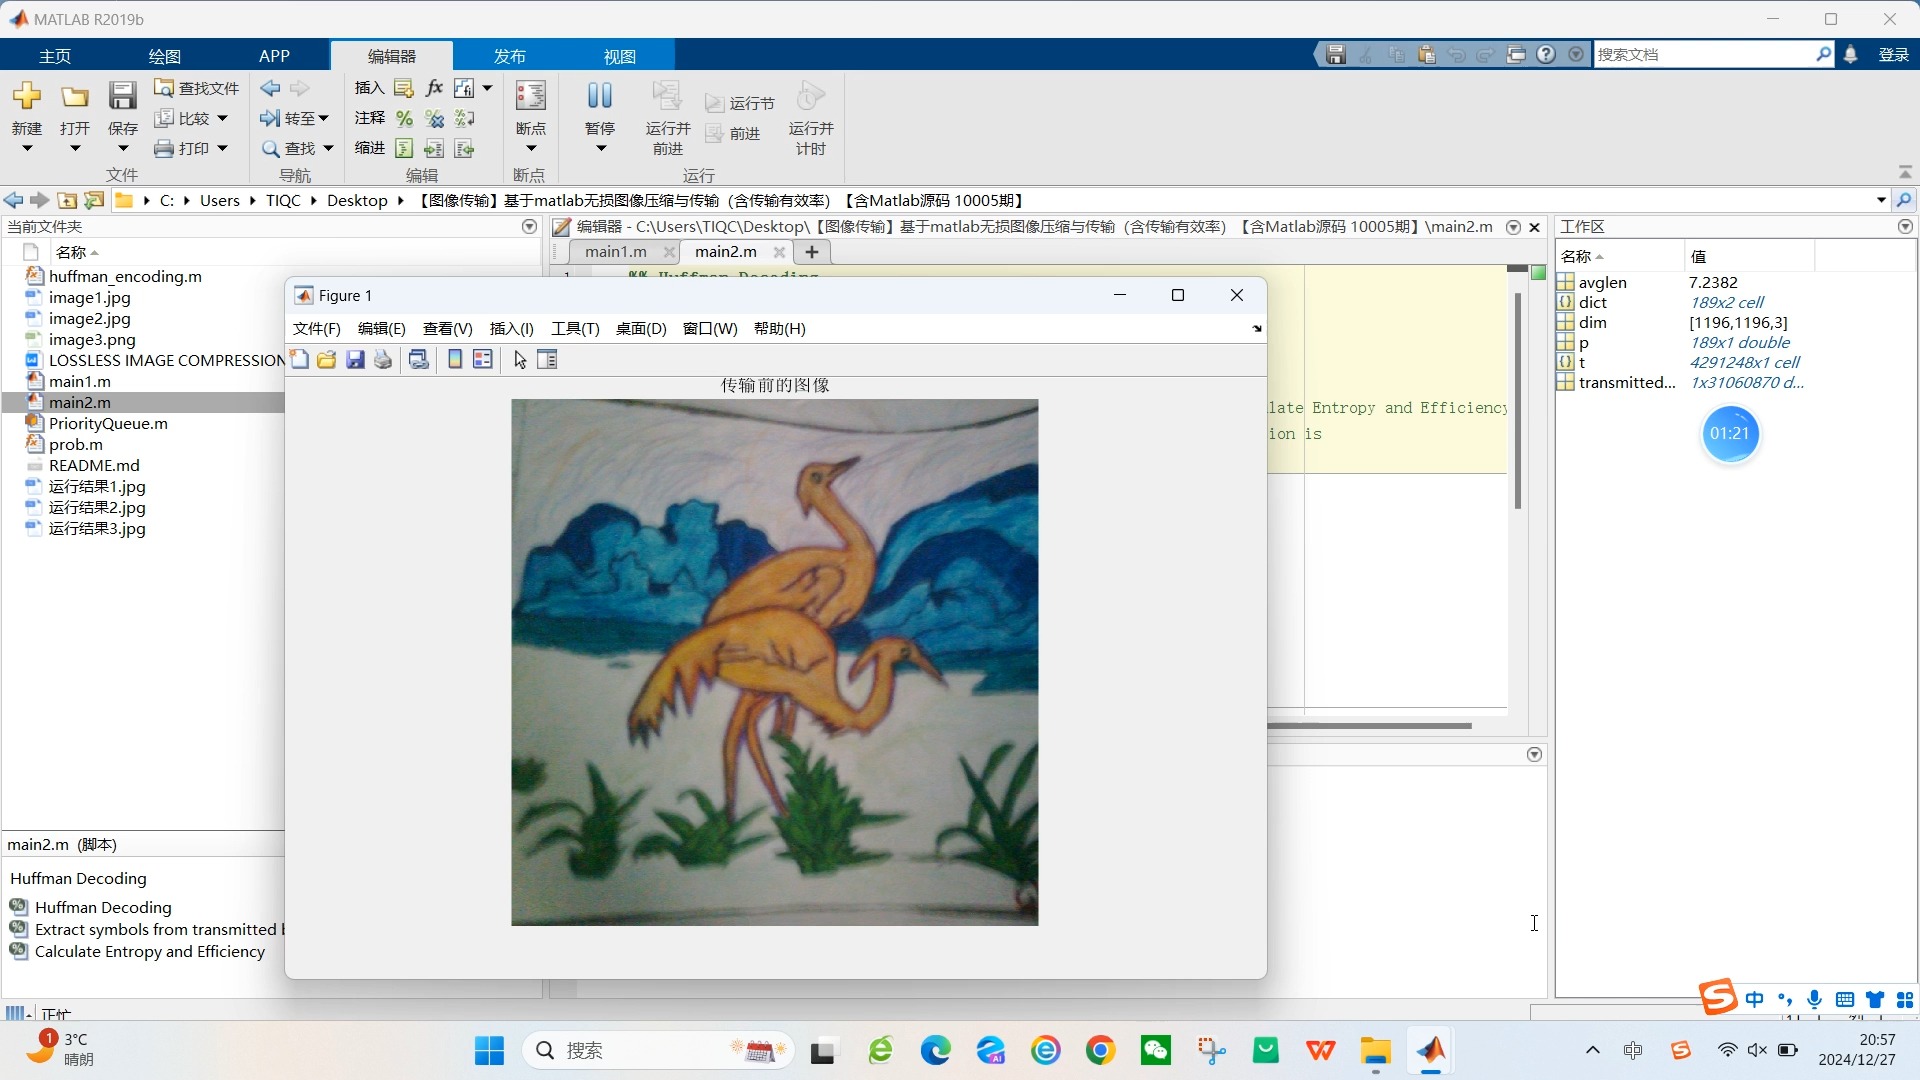Open the current folder panel actions menu
1920x1080 pixels.
tap(529, 227)
